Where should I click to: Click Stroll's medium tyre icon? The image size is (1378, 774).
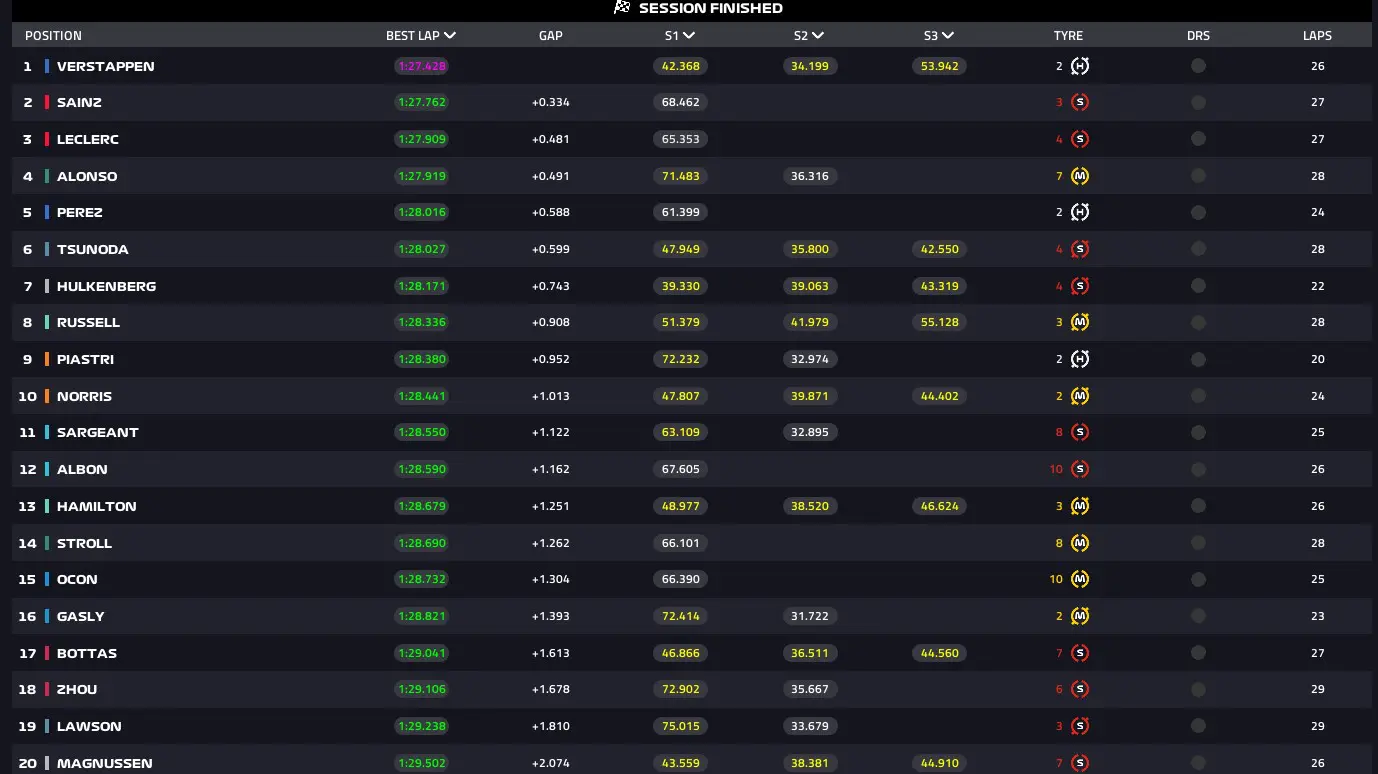pyautogui.click(x=1080, y=543)
